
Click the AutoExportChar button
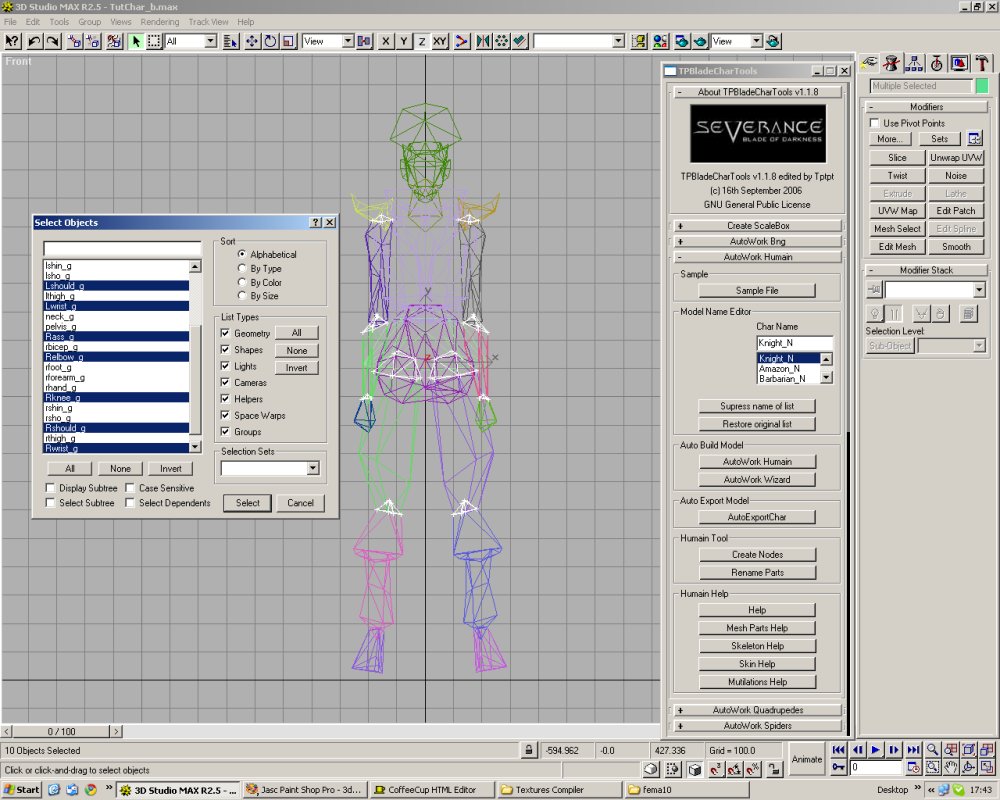tap(757, 517)
